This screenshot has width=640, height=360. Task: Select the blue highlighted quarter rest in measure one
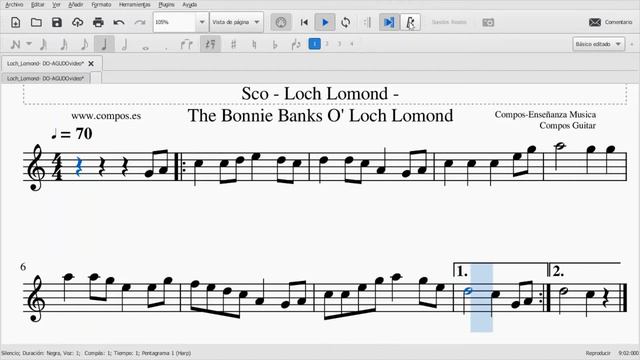point(79,167)
